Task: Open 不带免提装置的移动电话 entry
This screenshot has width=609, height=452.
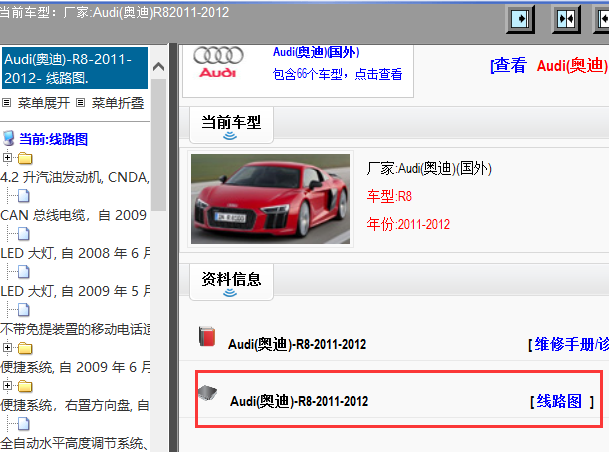Action: (x=75, y=329)
